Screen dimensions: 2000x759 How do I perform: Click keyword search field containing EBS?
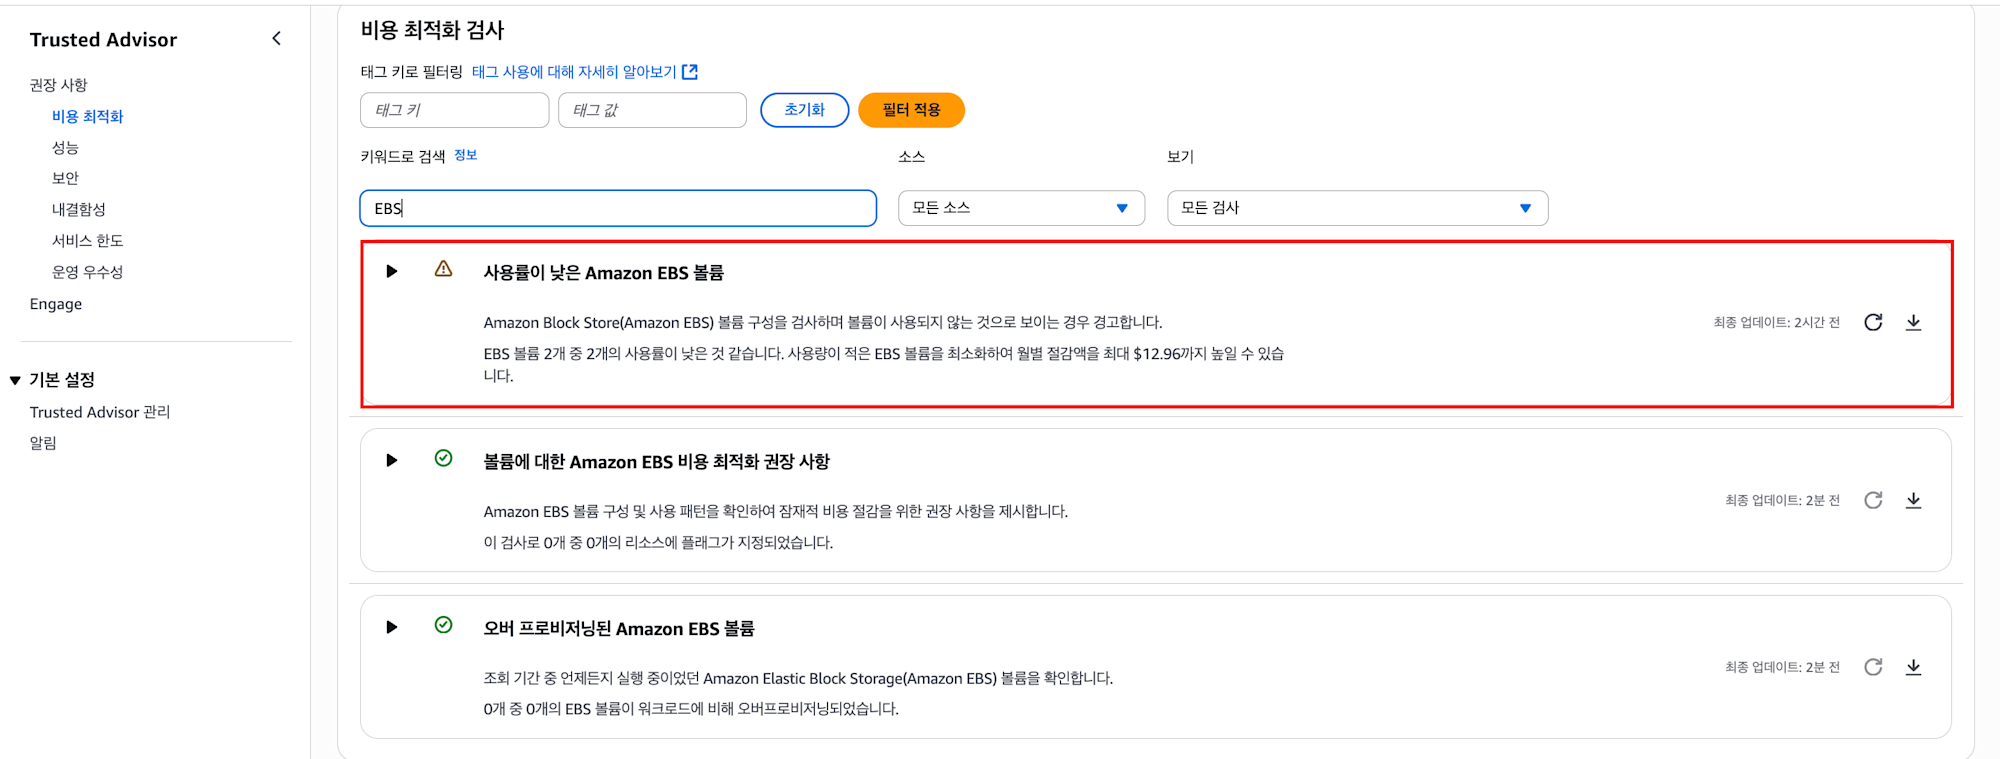(618, 208)
